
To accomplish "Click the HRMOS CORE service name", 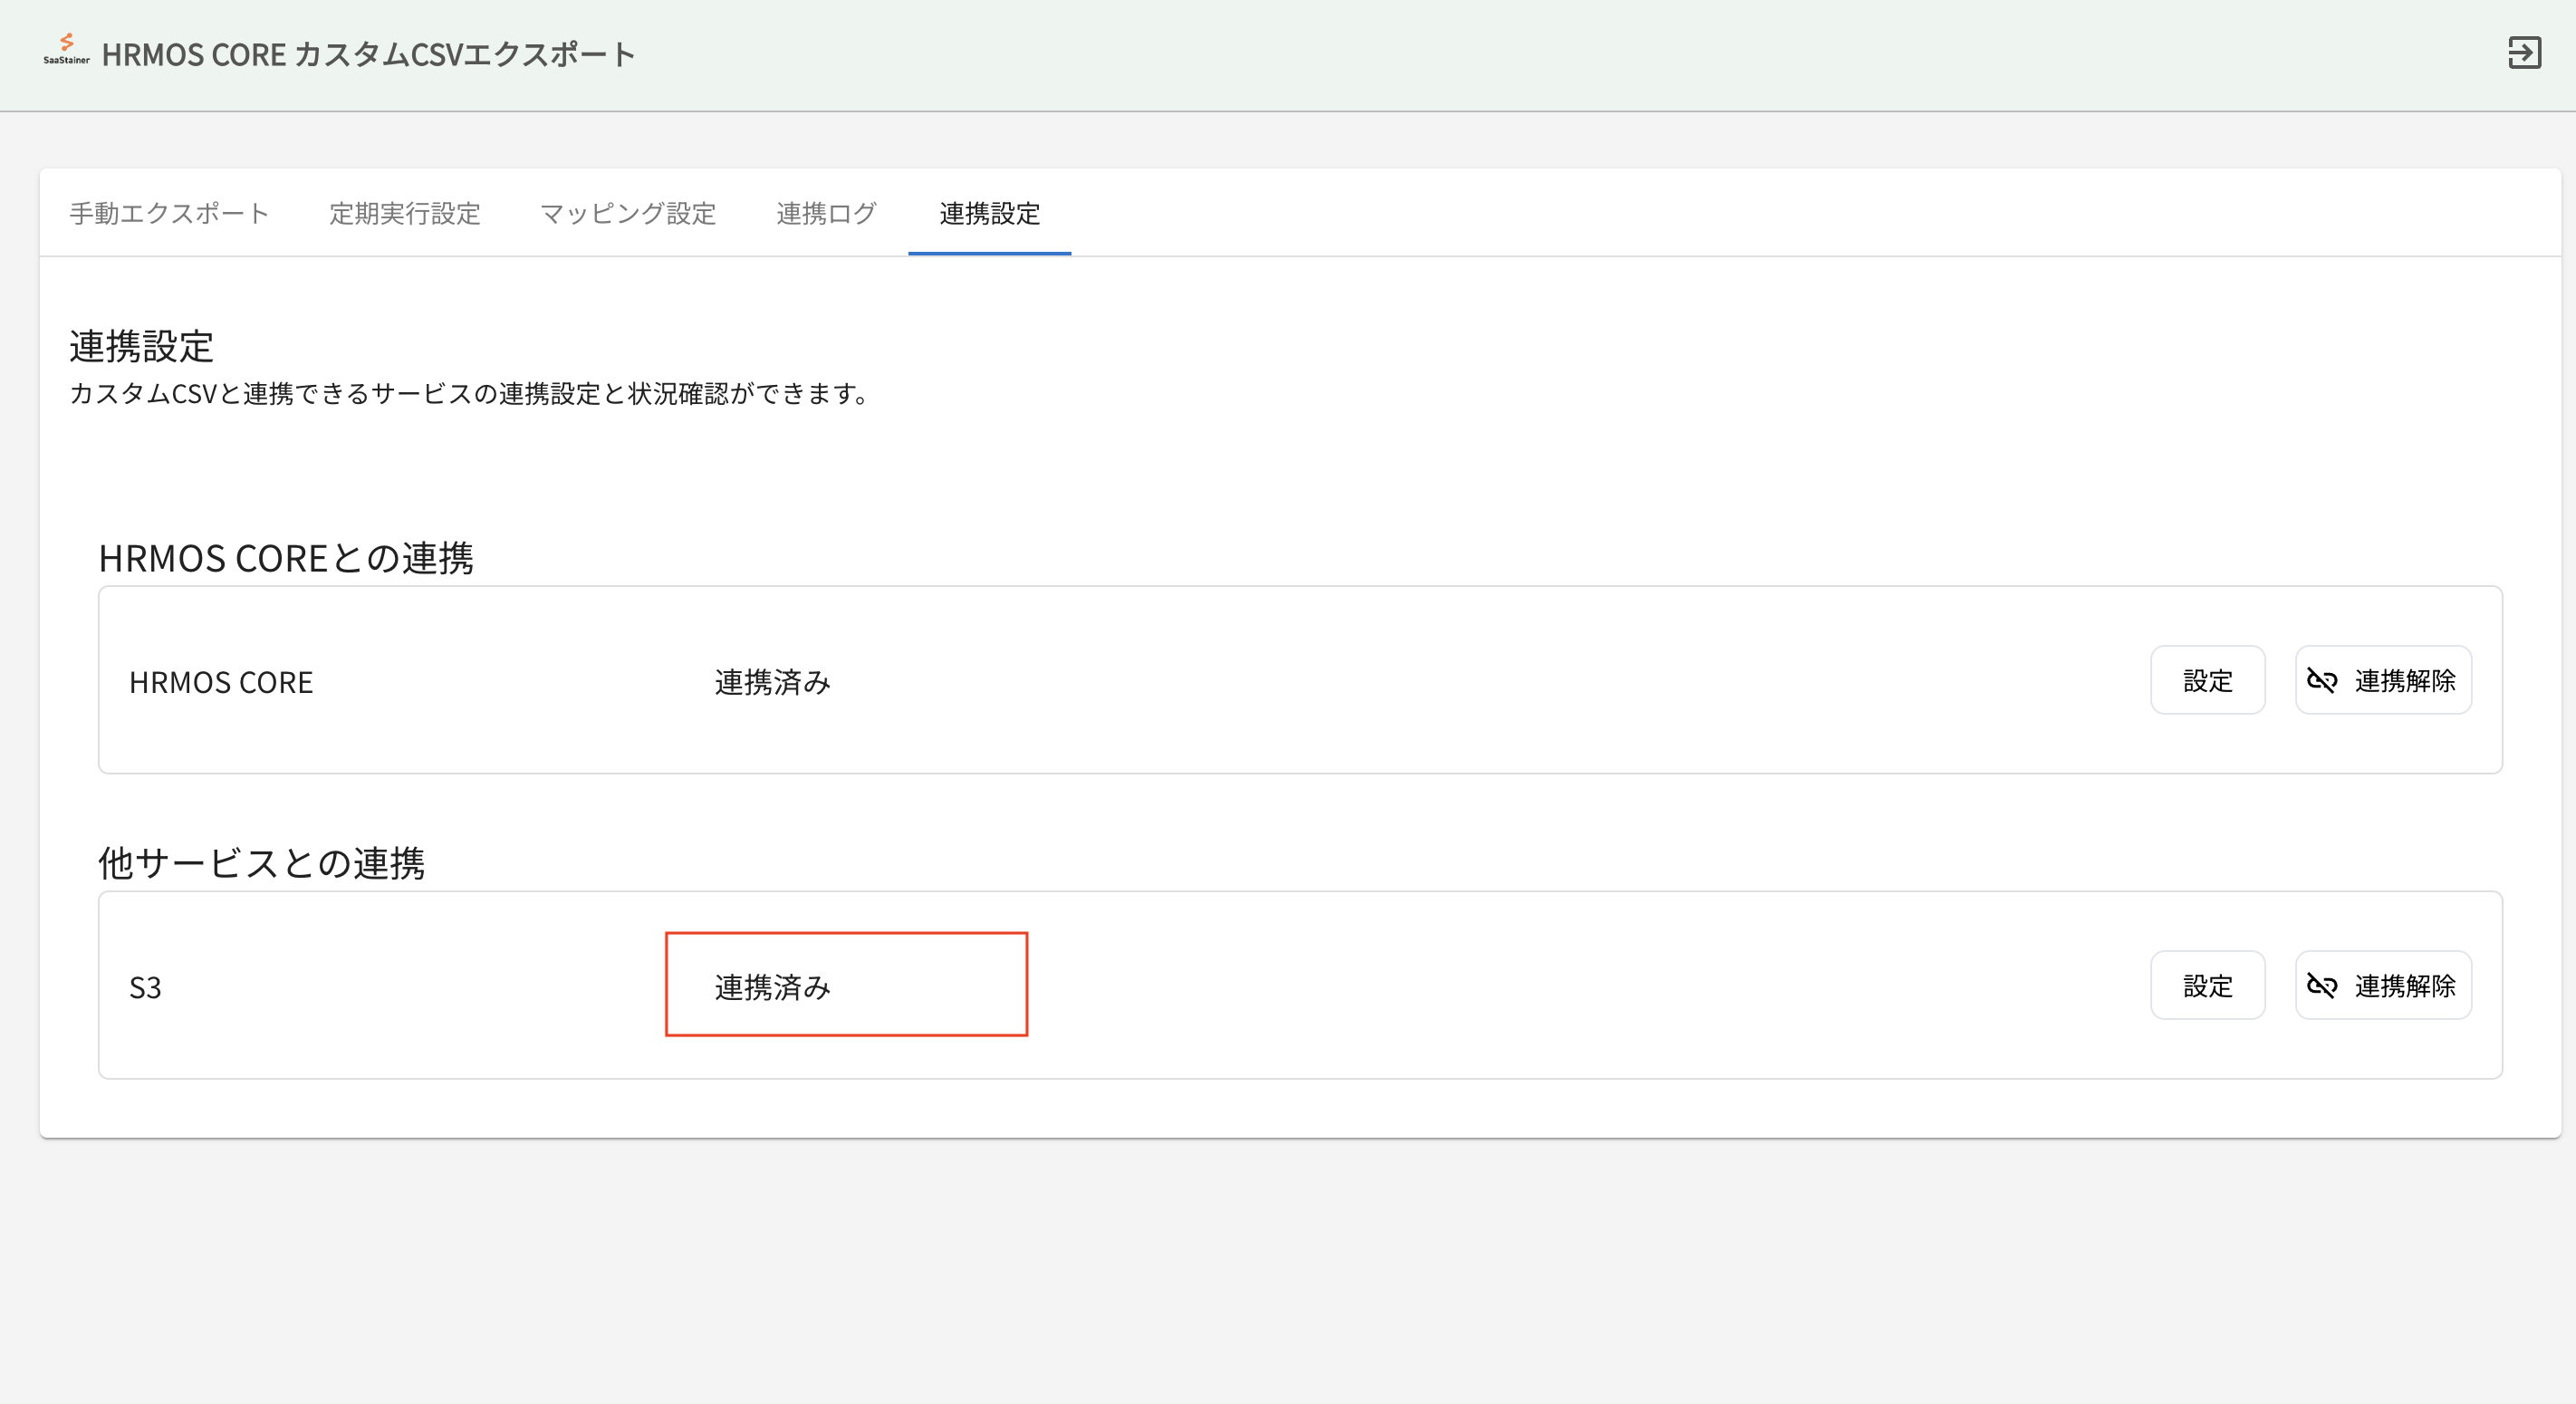I will (221, 682).
